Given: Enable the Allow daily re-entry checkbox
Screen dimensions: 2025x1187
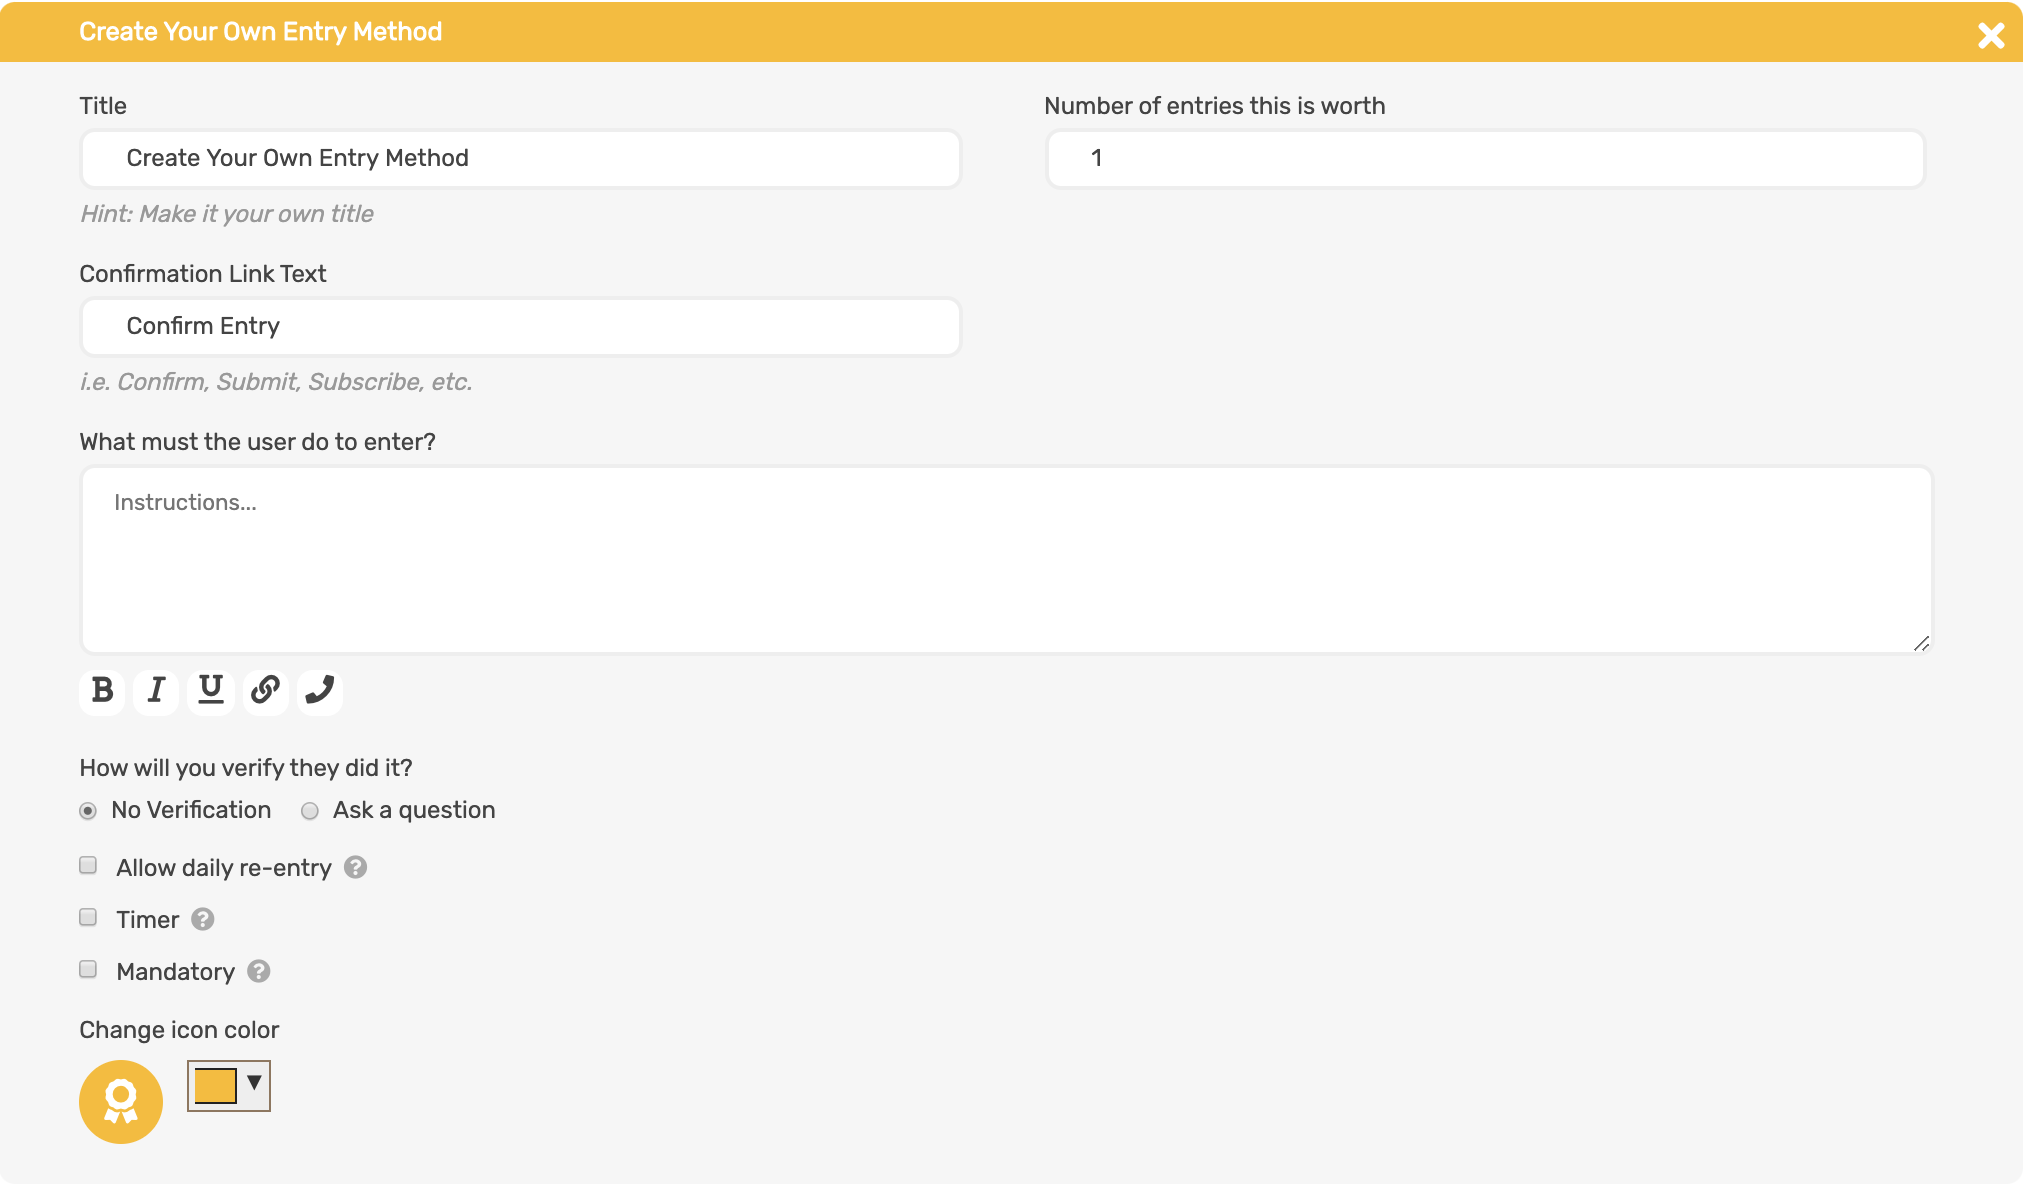Looking at the screenshot, I should click(87, 864).
